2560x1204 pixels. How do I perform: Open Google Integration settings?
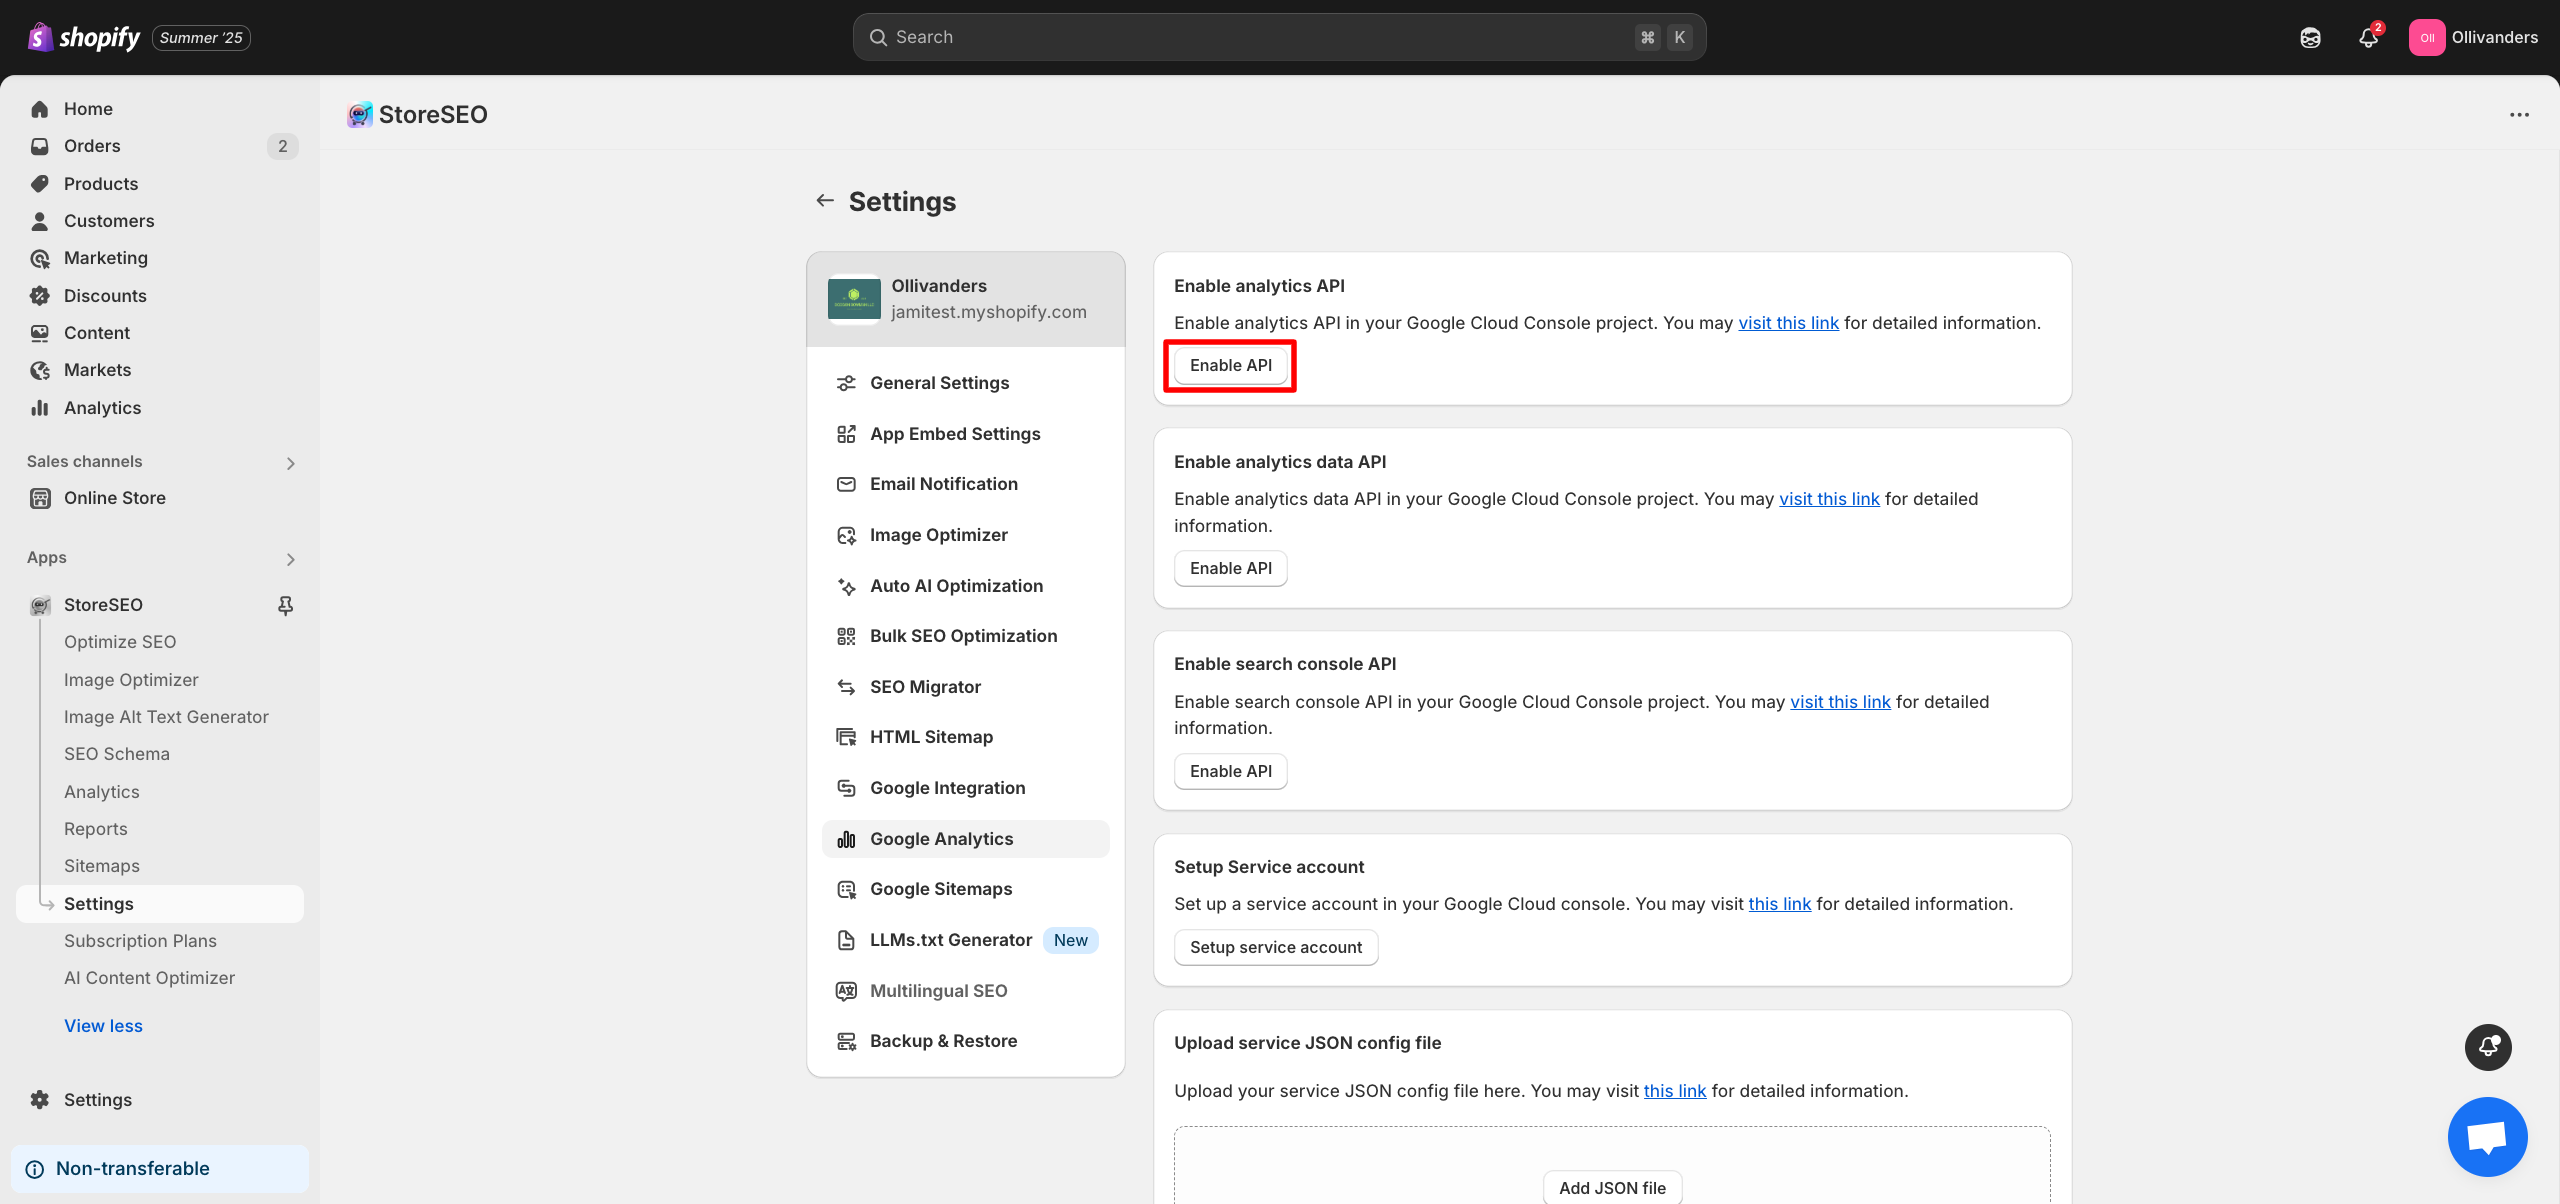[966, 788]
